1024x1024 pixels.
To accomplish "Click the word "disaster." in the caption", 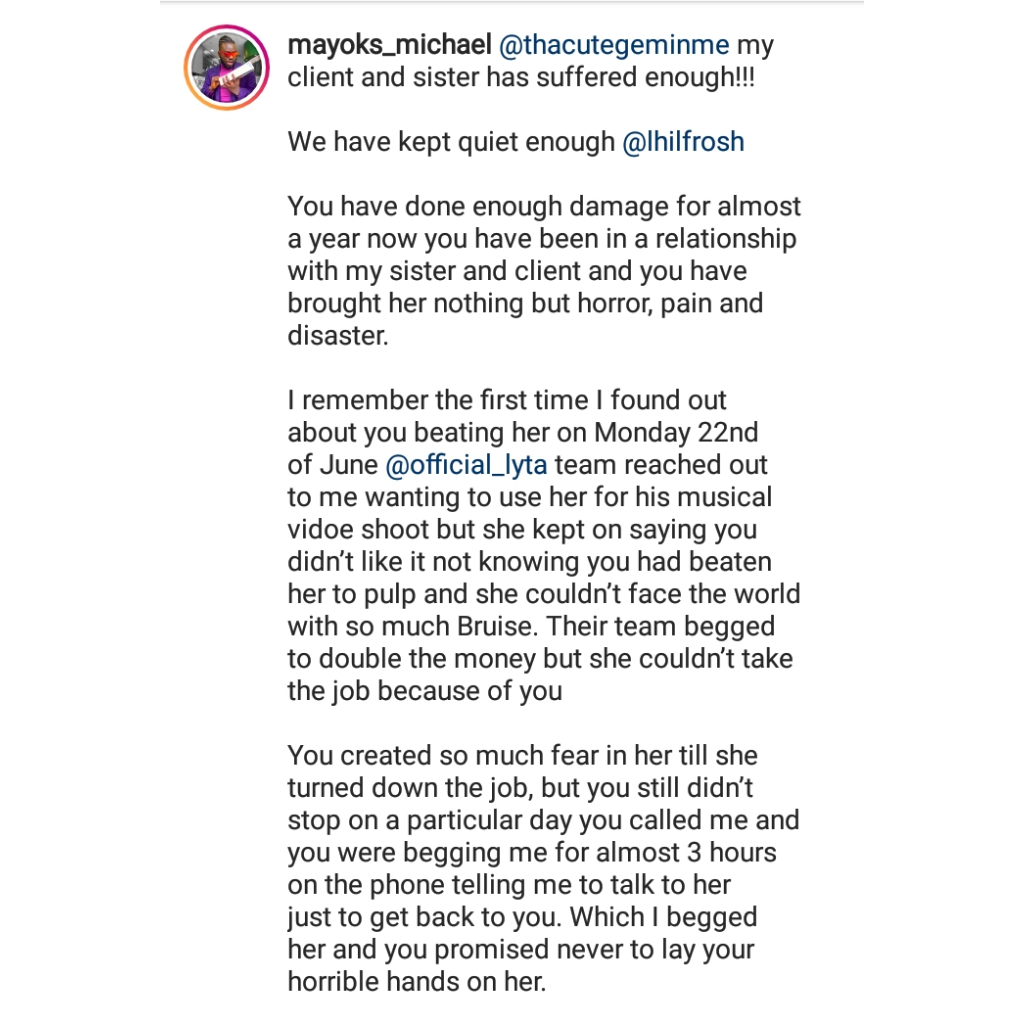I will pyautogui.click(x=338, y=336).
